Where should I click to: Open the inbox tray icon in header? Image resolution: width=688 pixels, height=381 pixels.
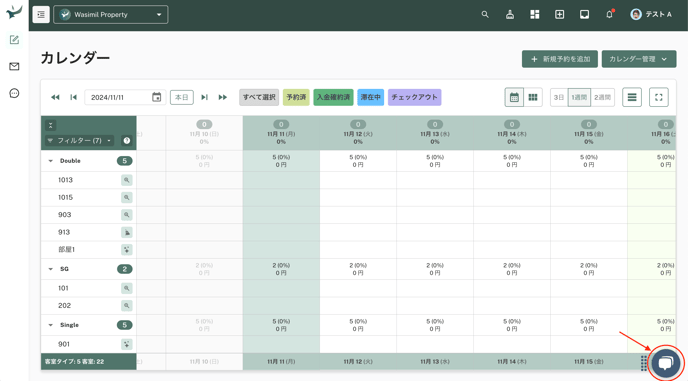point(584,14)
